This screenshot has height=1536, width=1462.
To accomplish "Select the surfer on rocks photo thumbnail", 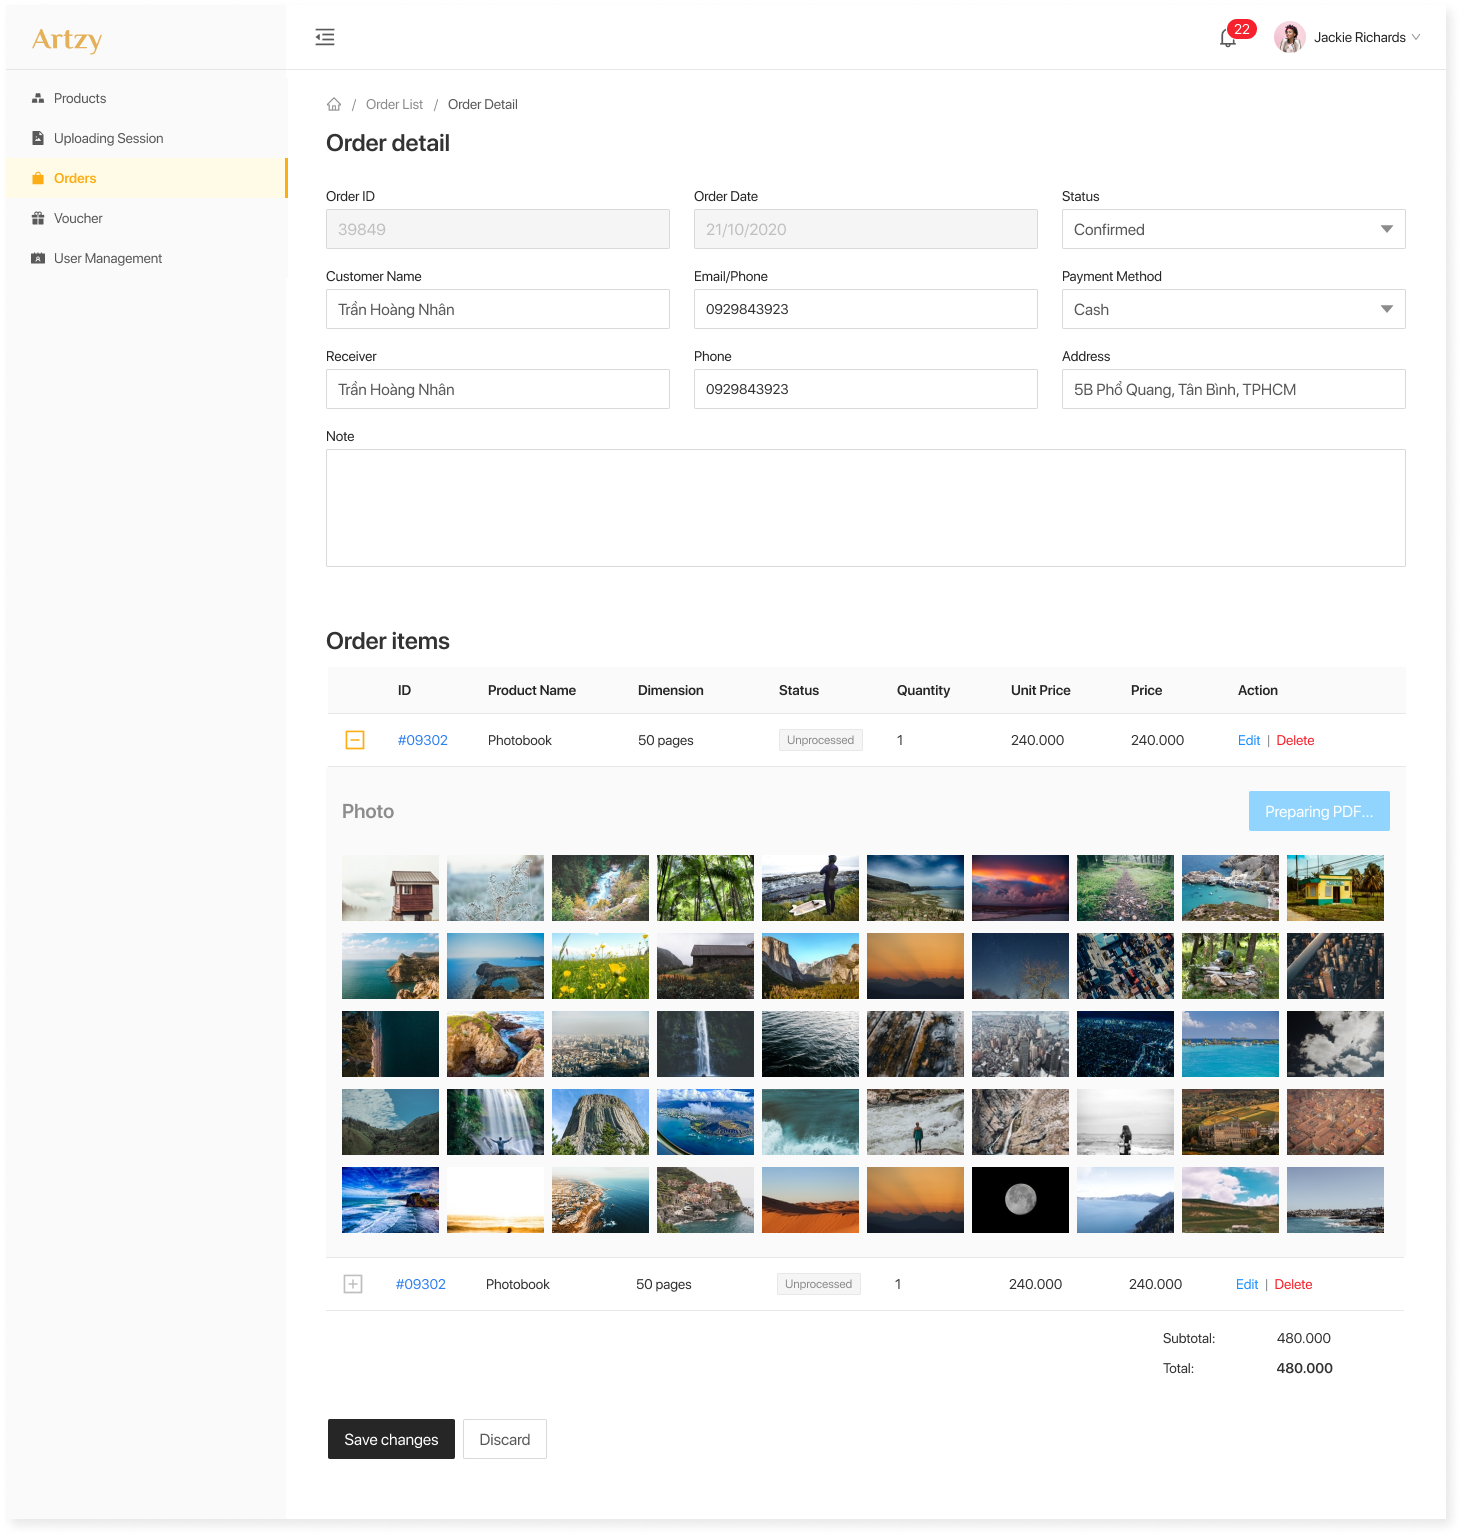I will tap(810, 888).
